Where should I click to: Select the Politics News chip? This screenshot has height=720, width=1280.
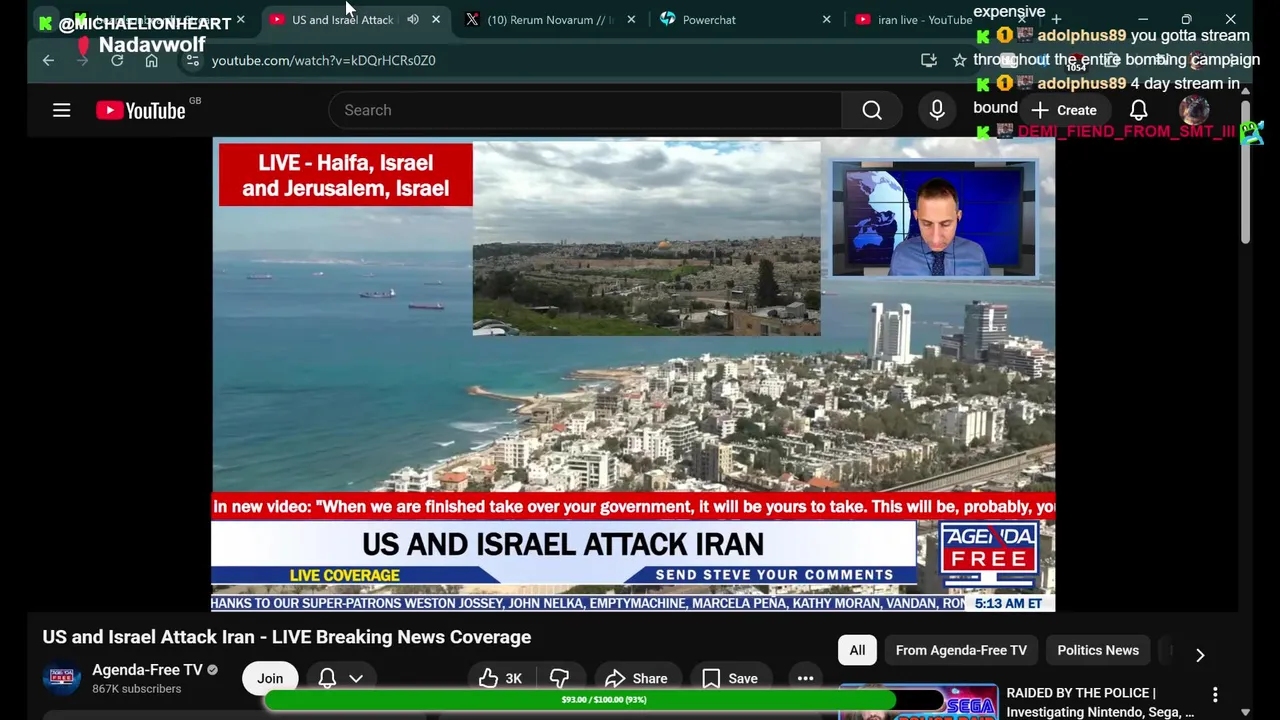1098,650
